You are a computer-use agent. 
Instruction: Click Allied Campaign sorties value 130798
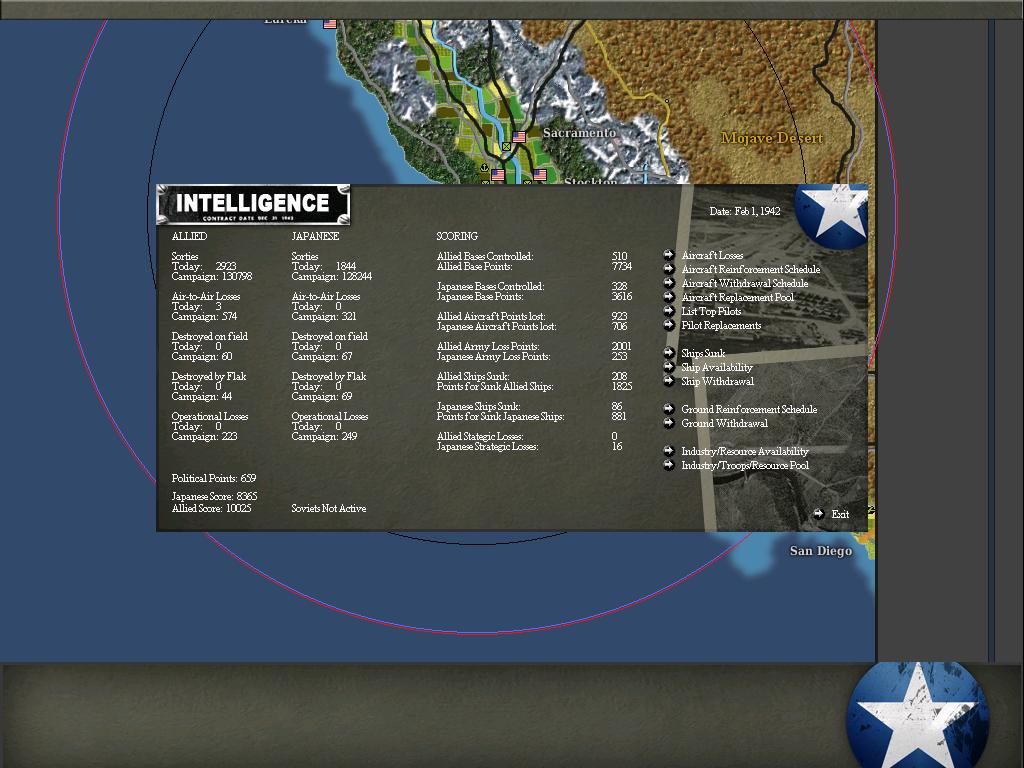coord(237,276)
